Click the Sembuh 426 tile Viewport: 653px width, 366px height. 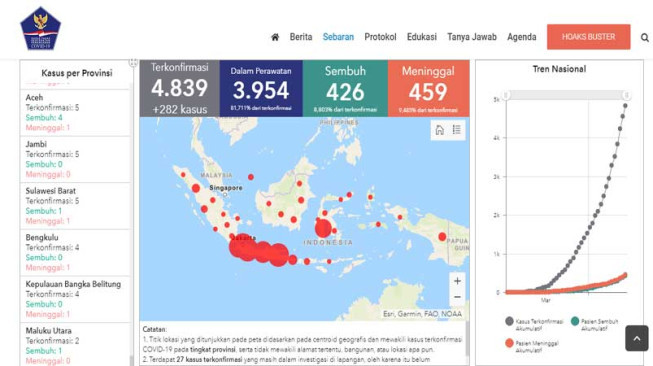[345, 88]
